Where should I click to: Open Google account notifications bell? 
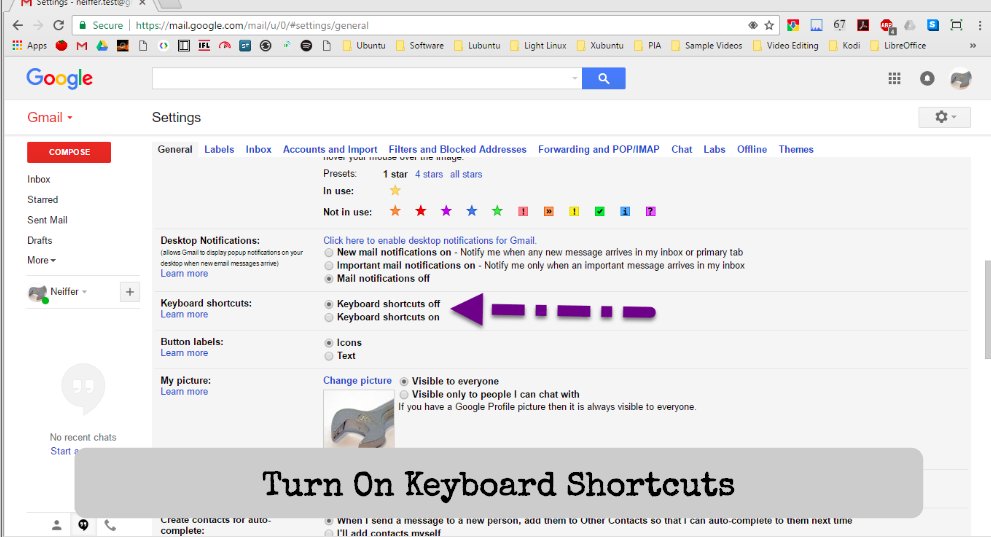tap(927, 78)
